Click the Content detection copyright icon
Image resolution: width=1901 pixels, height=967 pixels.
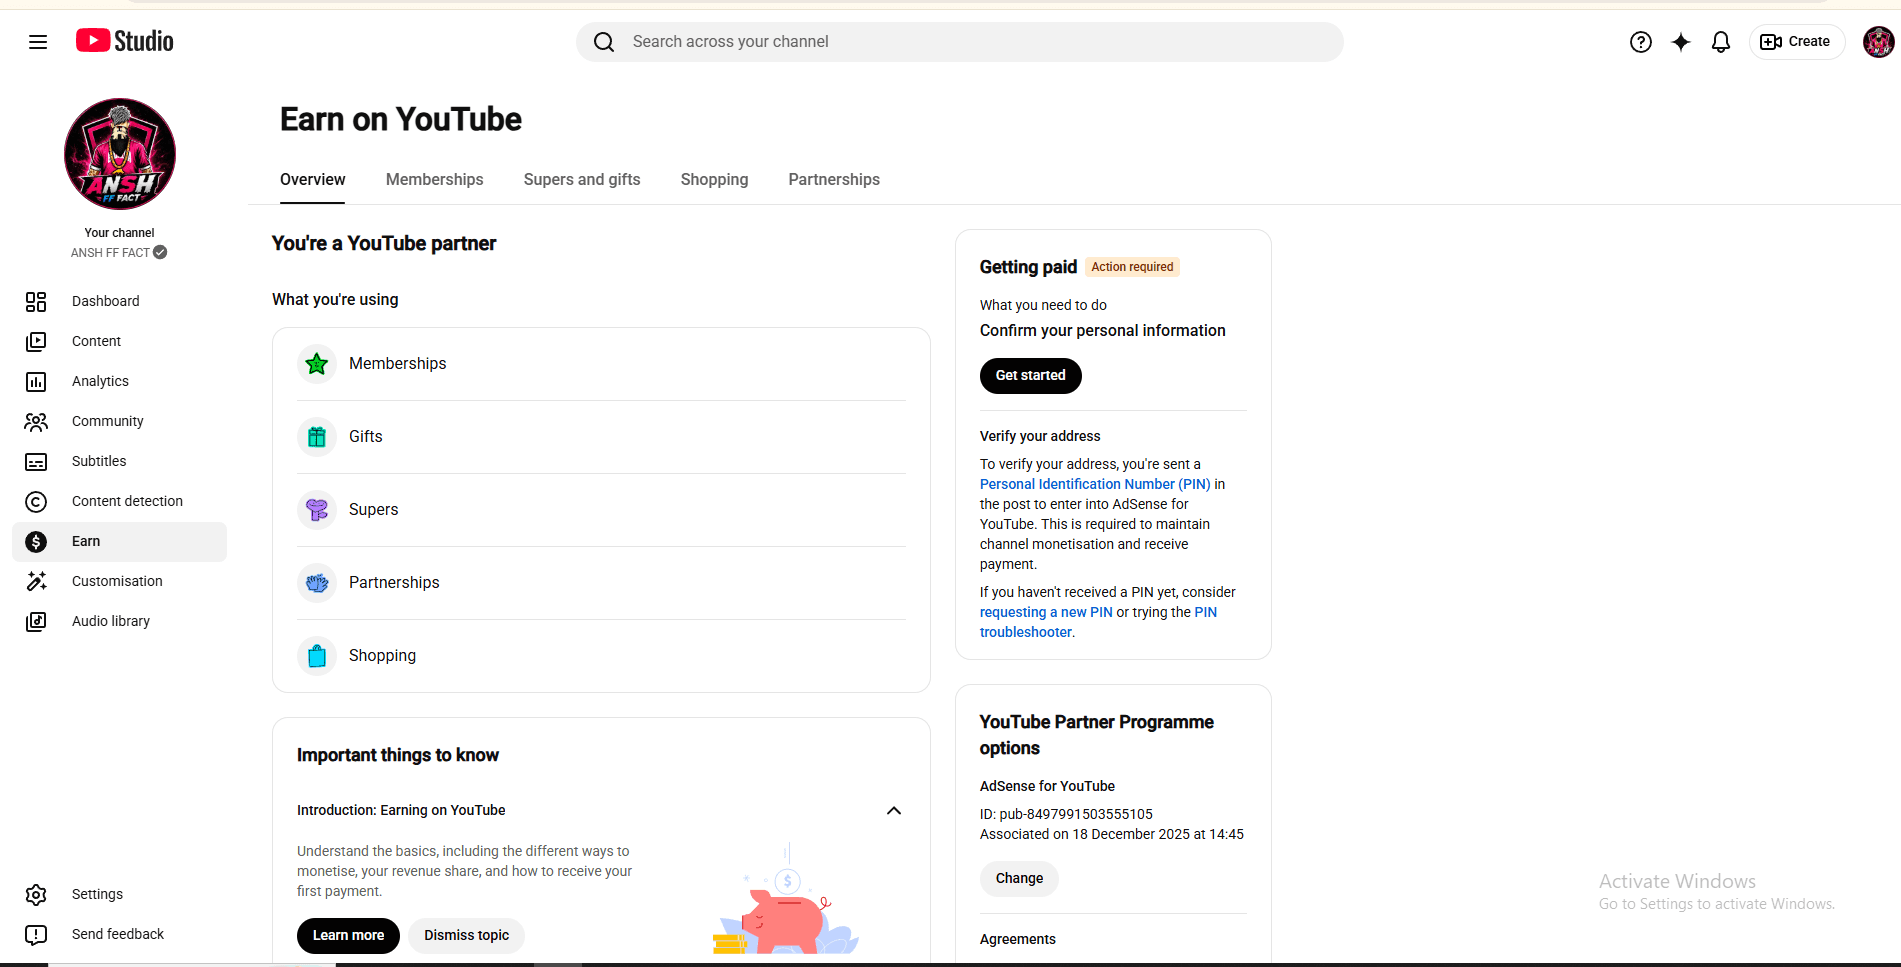click(x=36, y=501)
